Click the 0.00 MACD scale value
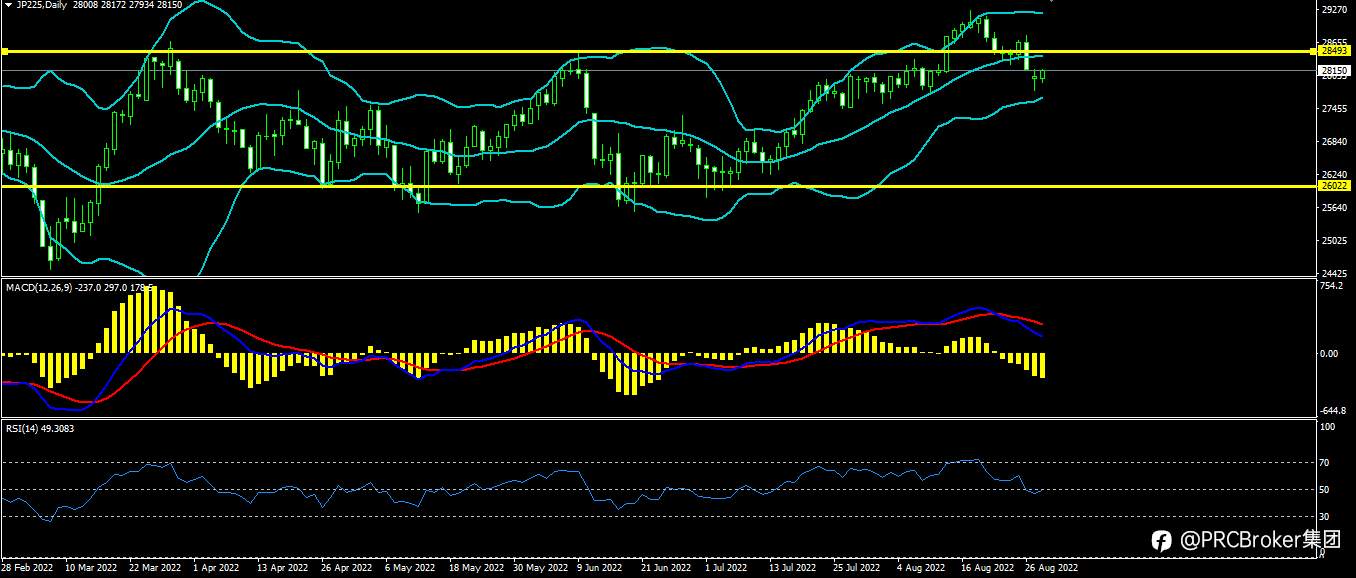 pyautogui.click(x=1330, y=353)
